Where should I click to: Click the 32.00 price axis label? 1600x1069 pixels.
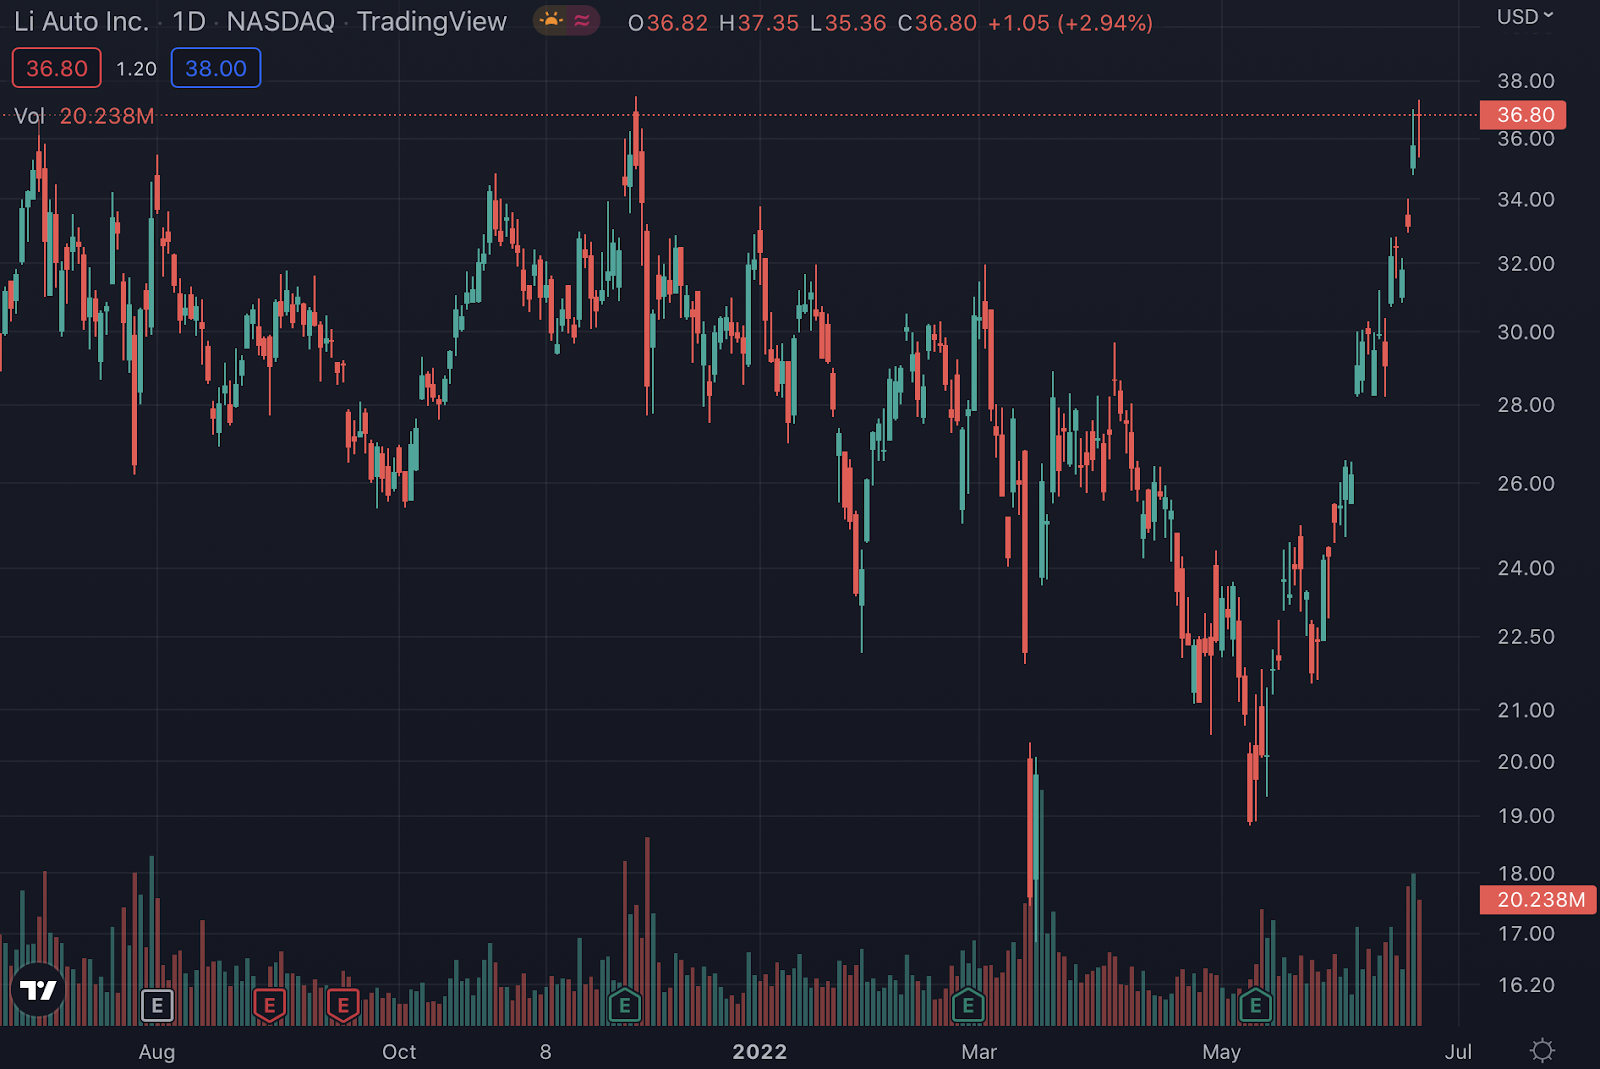[x=1526, y=264]
